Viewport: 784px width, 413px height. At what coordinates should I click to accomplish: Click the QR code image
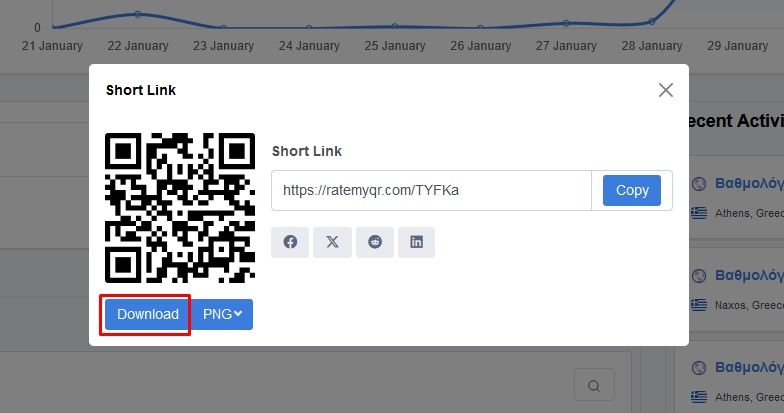tap(180, 208)
